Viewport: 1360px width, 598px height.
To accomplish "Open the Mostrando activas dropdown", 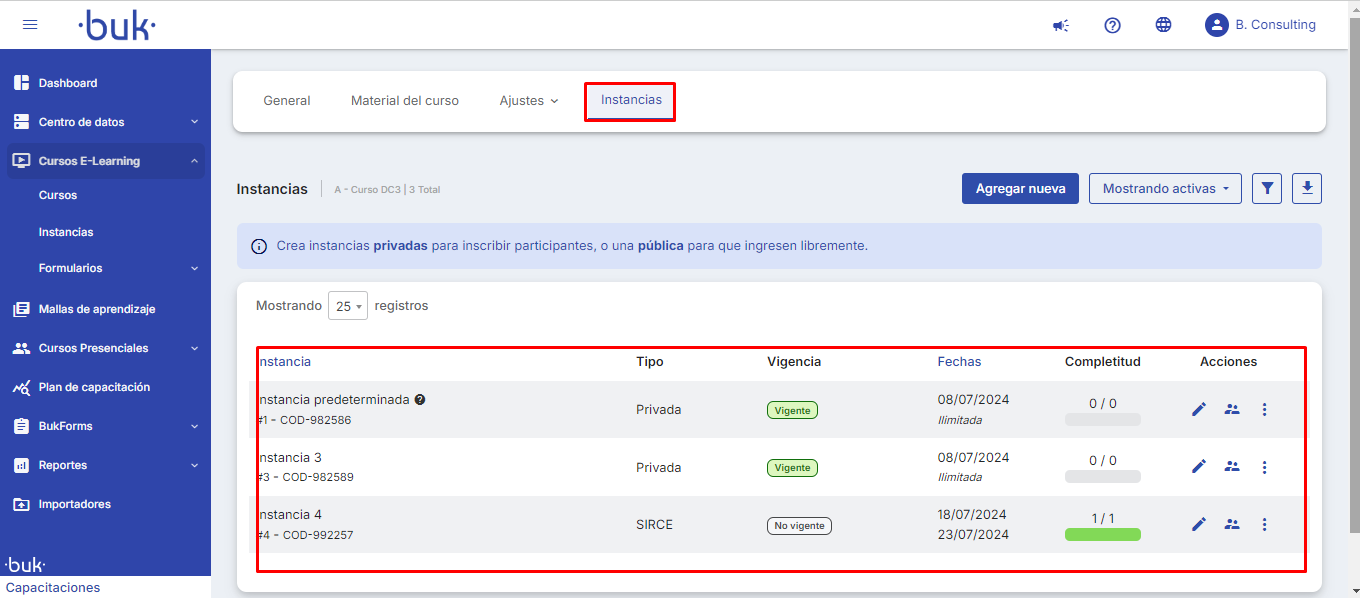I will (x=1164, y=188).
